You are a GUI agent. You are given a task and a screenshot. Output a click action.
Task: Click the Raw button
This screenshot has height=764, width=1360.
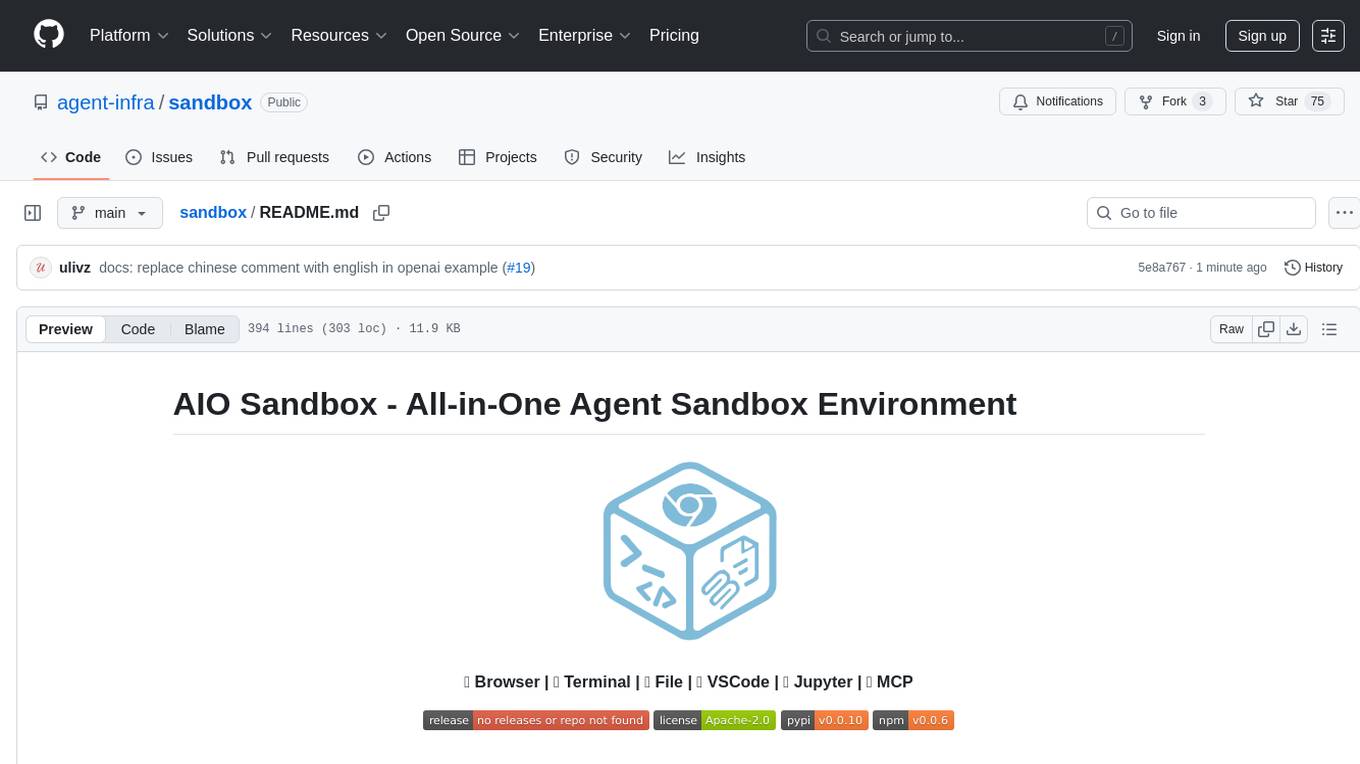(x=1231, y=329)
